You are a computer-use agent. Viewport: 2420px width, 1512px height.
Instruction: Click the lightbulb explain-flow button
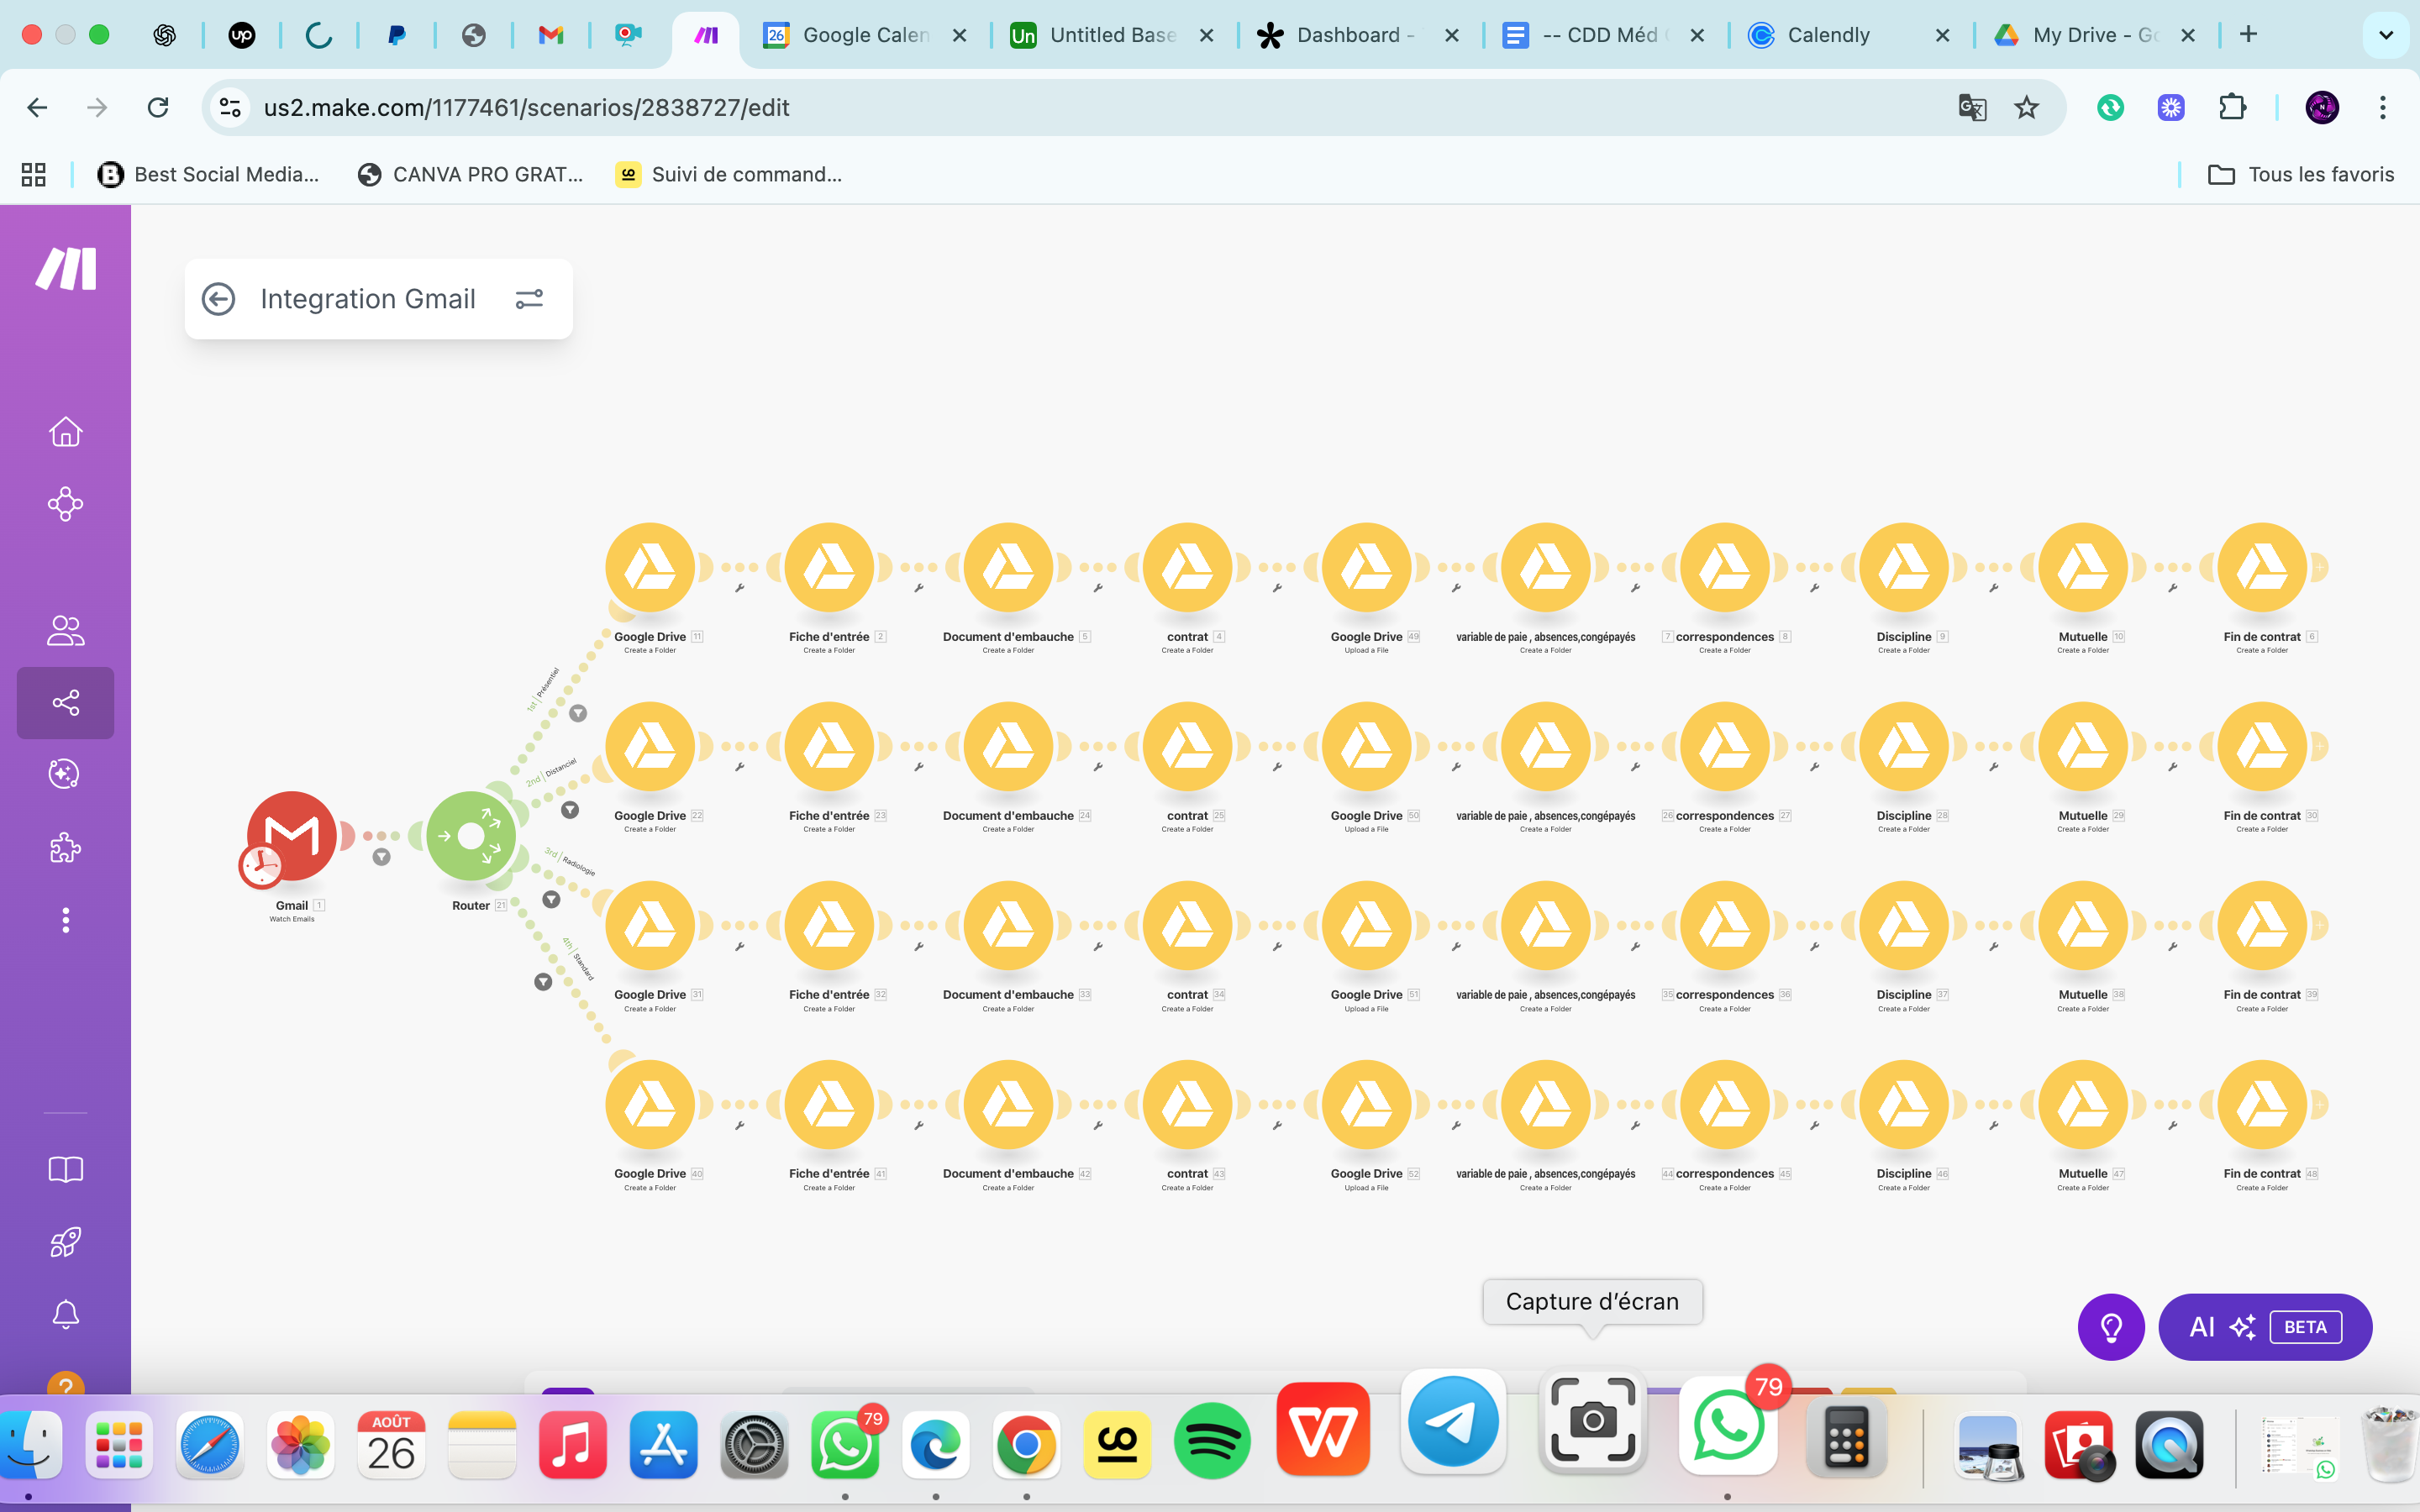click(2111, 1327)
